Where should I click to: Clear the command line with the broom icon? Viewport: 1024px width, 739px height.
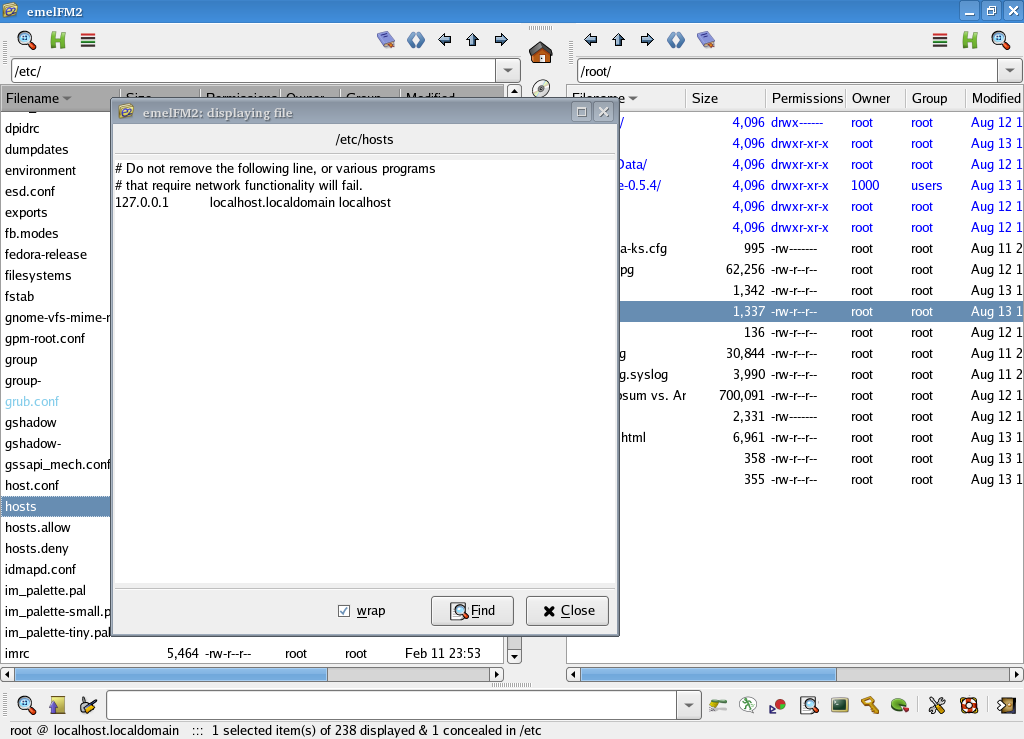click(88, 705)
